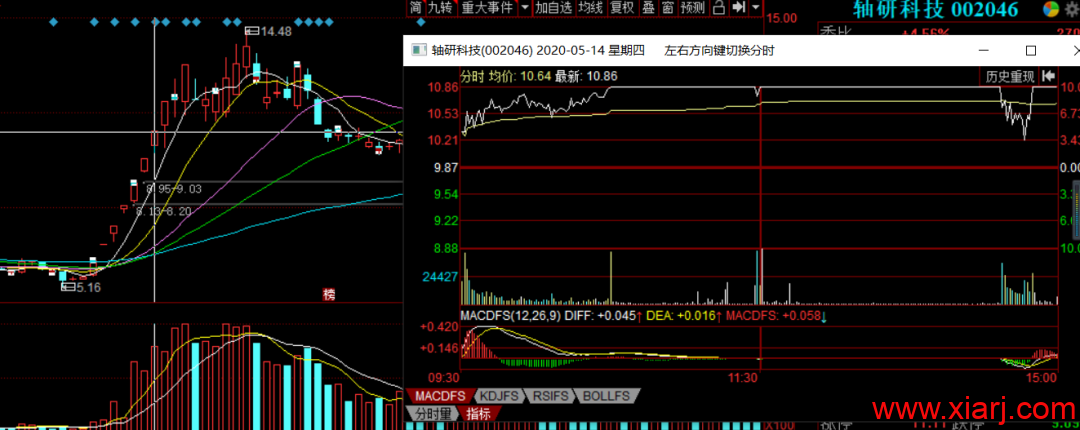This screenshot has height=430, width=1080.
Task: Click the 10.86 top price axis label
Action: [442, 88]
